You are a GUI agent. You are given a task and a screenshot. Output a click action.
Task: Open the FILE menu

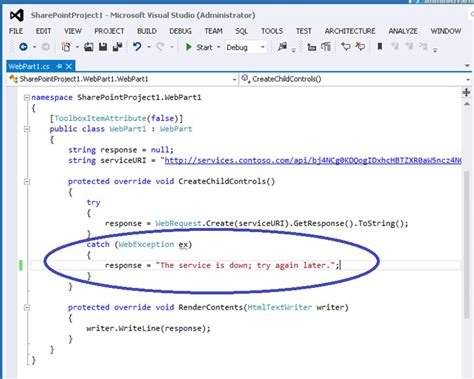pyautogui.click(x=16, y=31)
